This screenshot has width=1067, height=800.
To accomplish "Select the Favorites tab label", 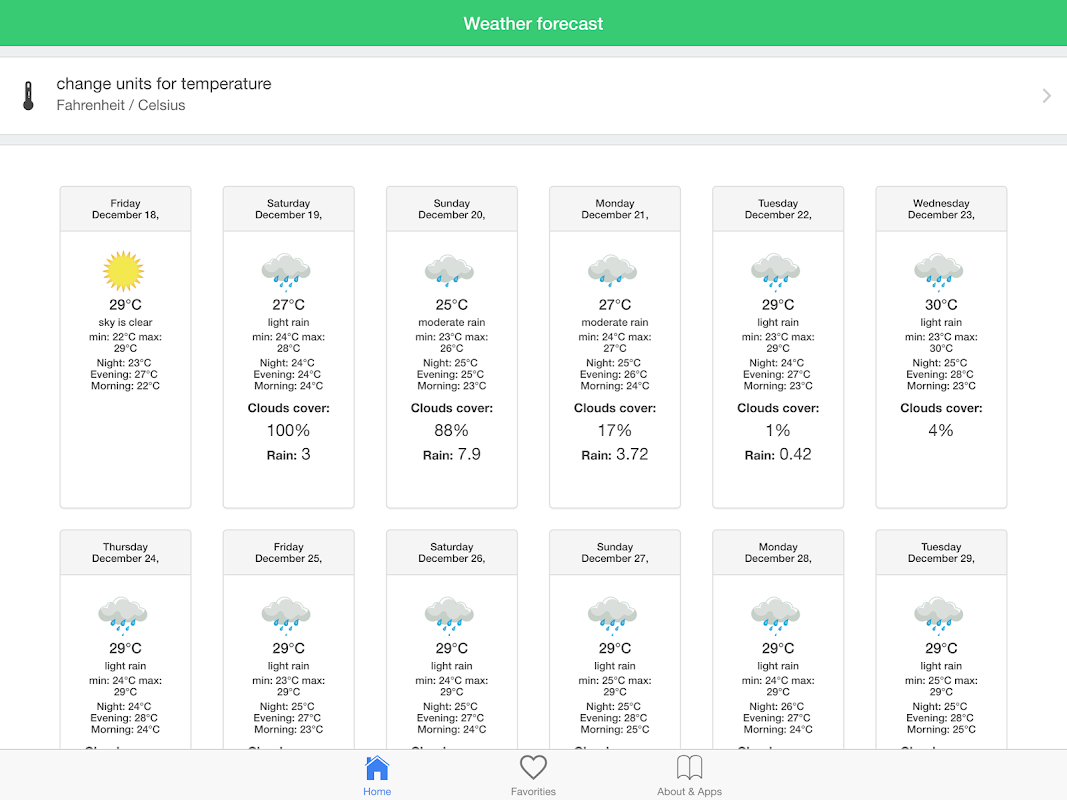I will point(534,791).
